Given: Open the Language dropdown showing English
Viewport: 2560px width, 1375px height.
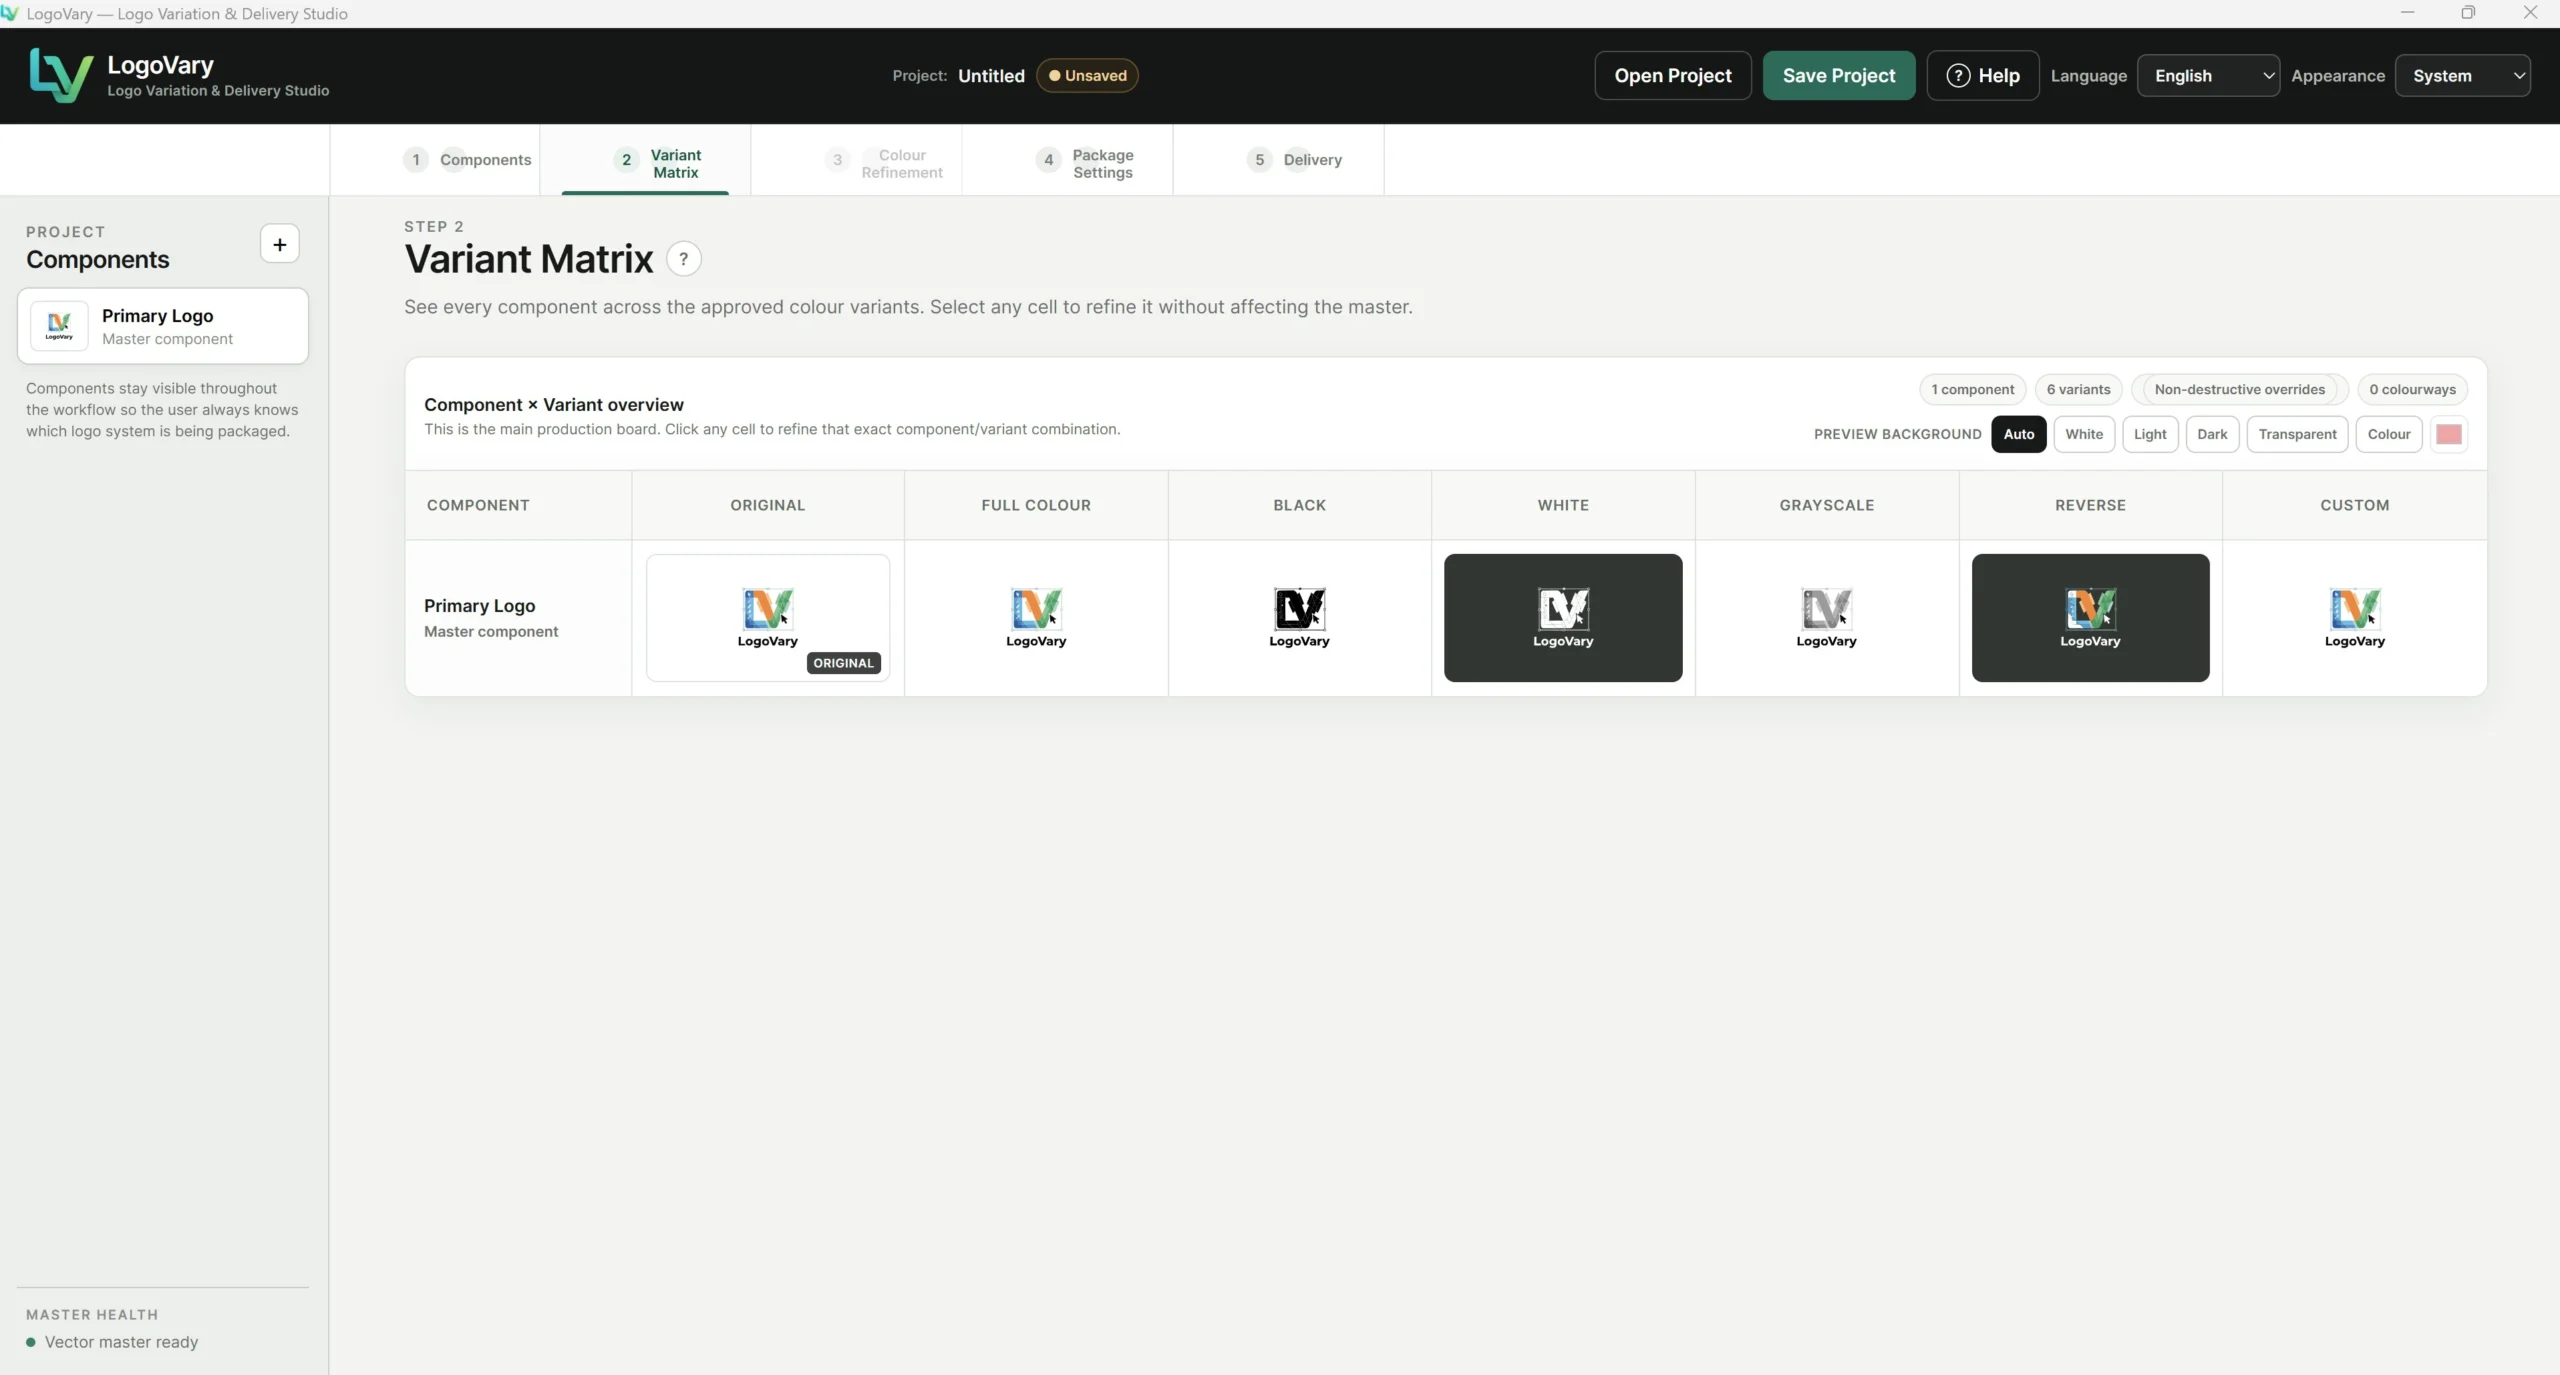Looking at the screenshot, I should 2208,76.
